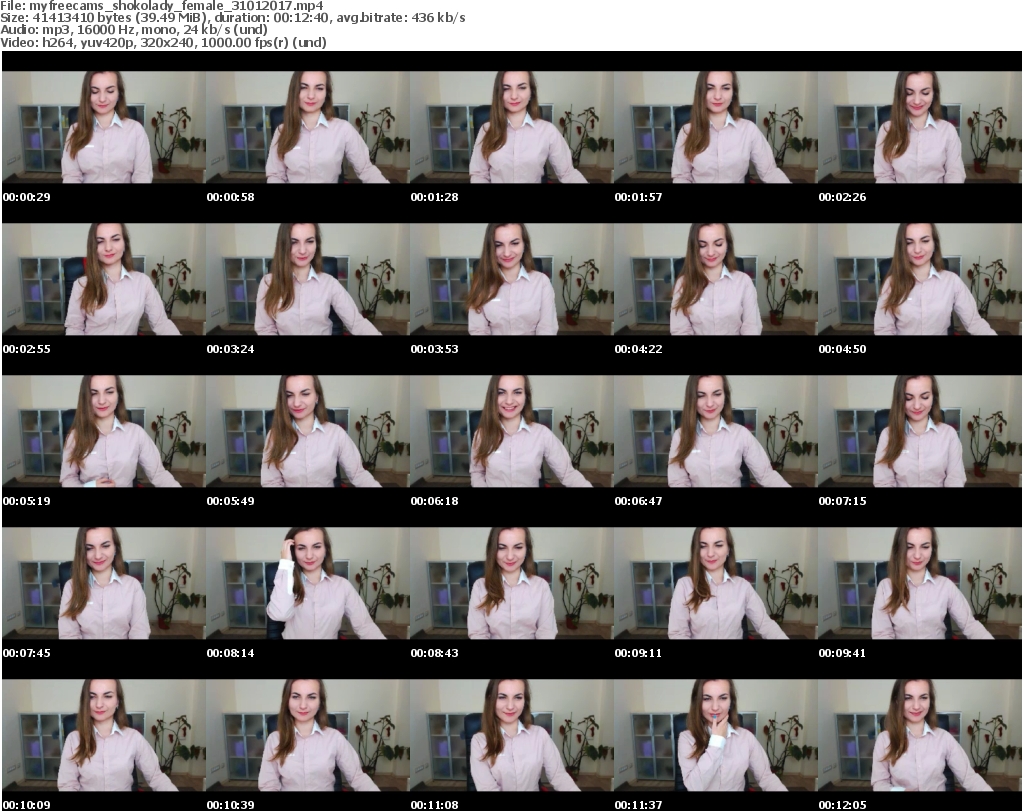
Task: Select the thumbnail frame at 00:12:05
Action: [x=920, y=735]
